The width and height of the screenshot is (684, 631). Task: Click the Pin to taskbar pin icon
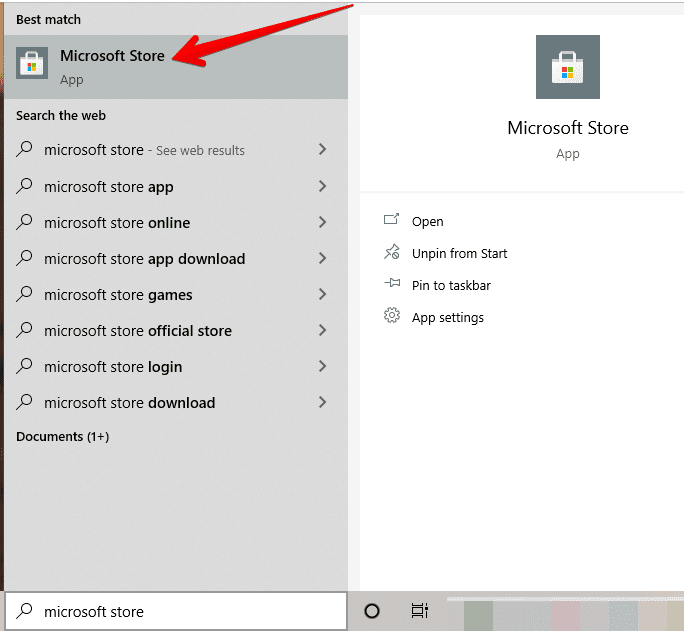tap(392, 283)
